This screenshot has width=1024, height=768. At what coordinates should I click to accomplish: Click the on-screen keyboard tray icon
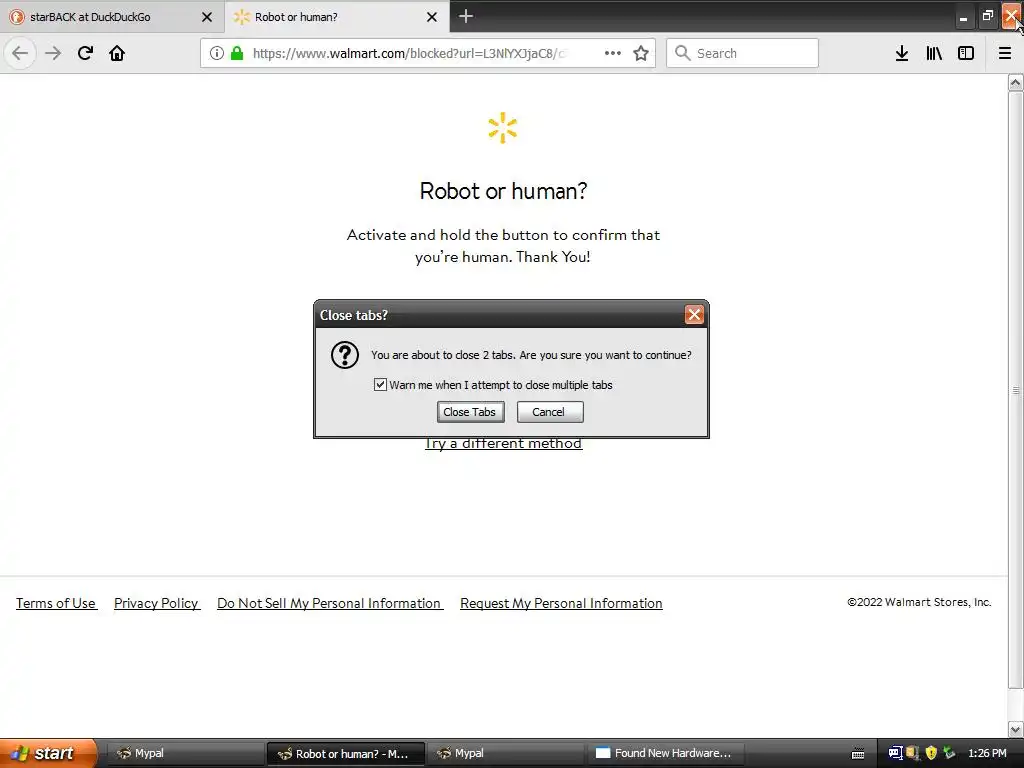(858, 754)
